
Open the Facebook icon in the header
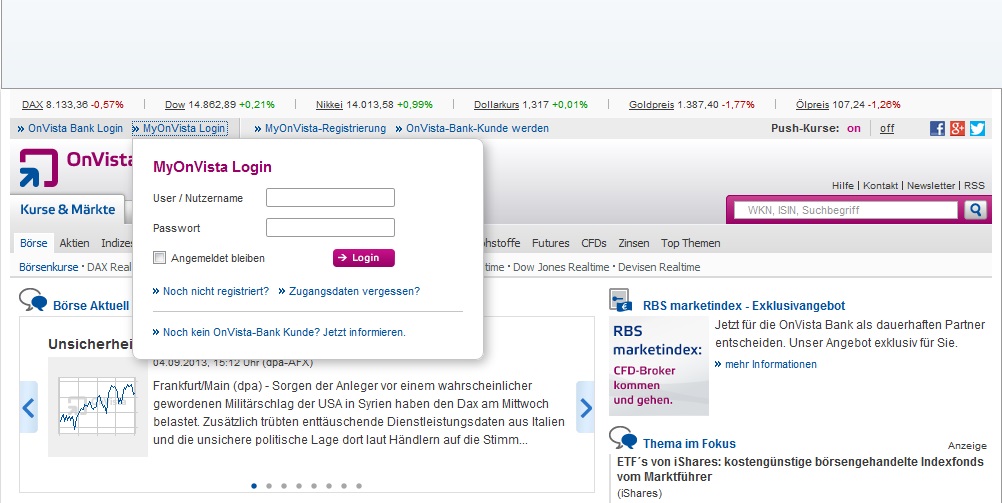937,128
